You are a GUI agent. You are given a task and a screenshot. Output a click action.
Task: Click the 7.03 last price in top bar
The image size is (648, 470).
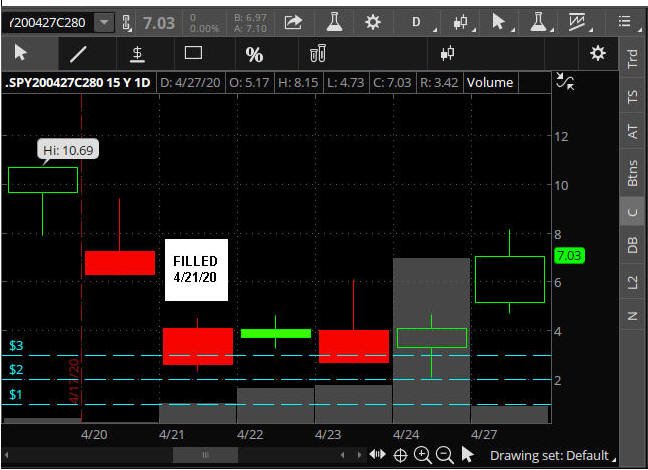(x=159, y=23)
